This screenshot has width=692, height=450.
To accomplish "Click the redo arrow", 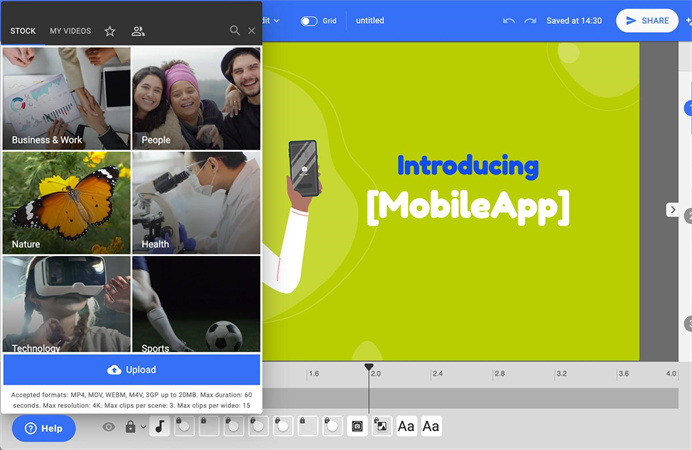I will click(x=530, y=20).
